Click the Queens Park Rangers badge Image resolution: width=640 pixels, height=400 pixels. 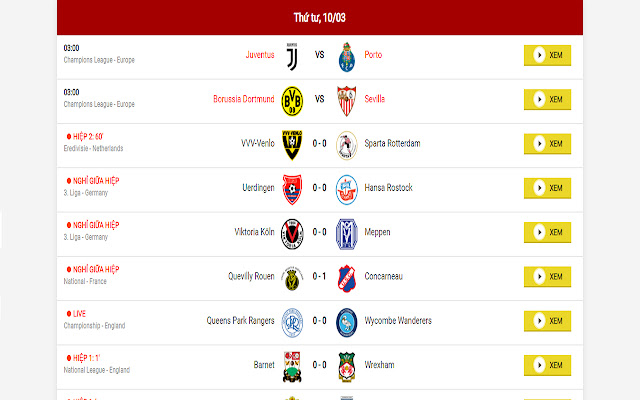coord(292,322)
